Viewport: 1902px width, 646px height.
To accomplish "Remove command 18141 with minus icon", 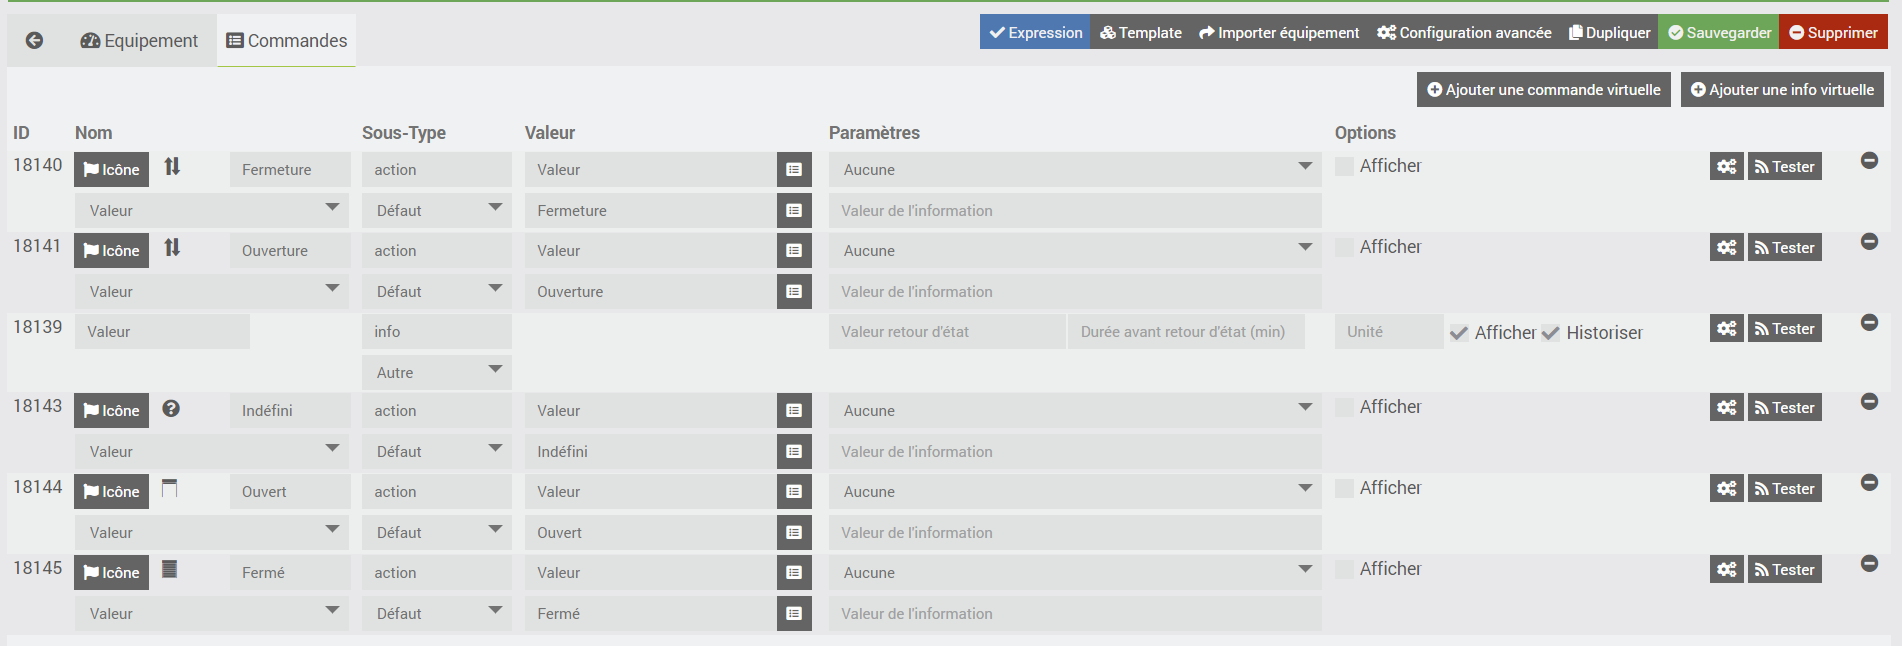I will pyautogui.click(x=1869, y=242).
